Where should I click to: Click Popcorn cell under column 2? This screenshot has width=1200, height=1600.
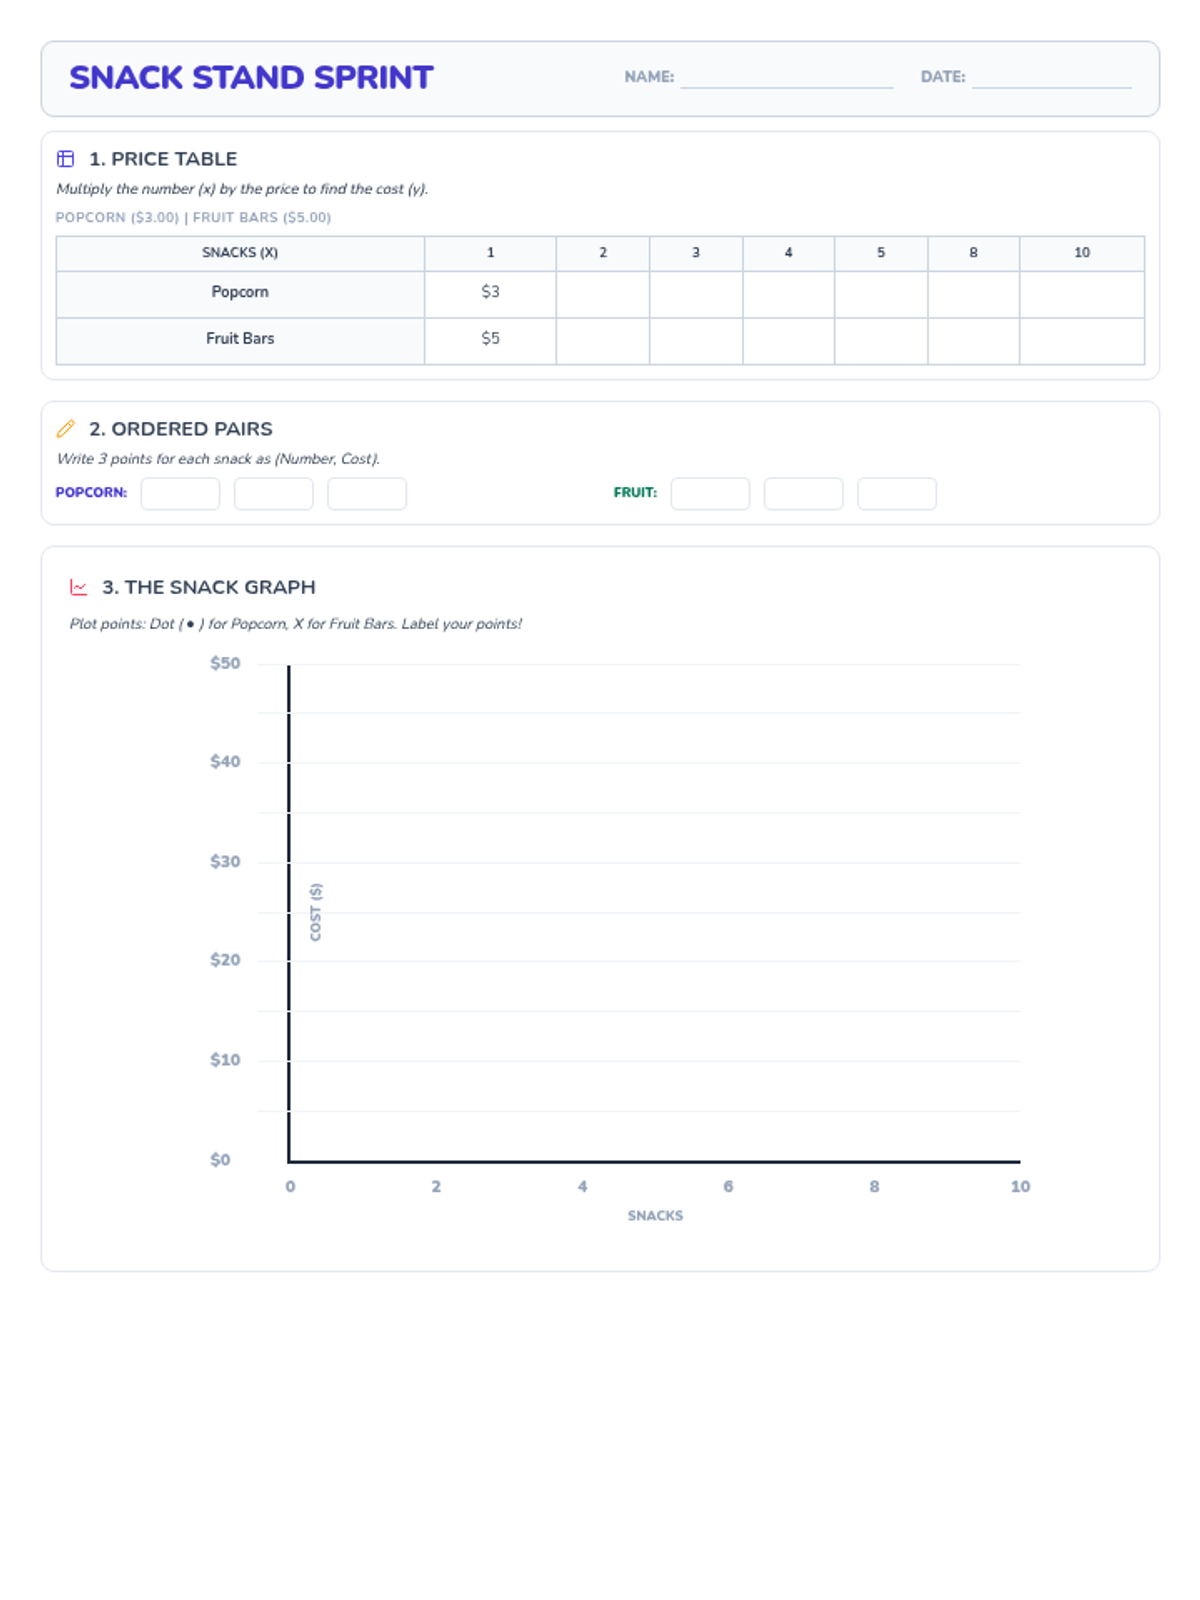[x=603, y=293]
